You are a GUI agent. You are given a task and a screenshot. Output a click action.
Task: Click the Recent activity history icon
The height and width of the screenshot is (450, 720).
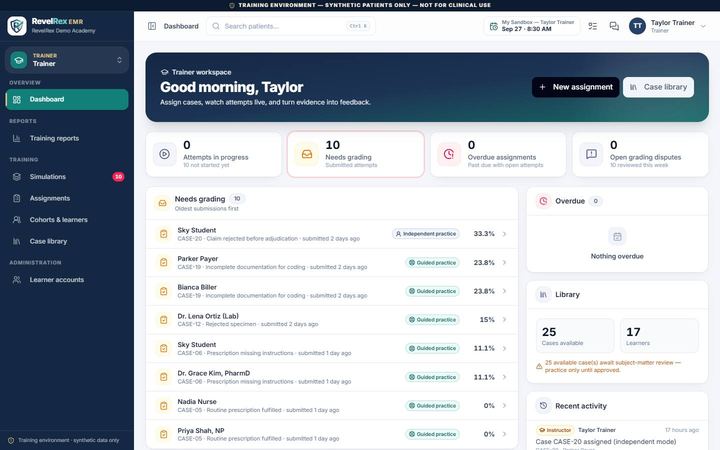(x=543, y=406)
